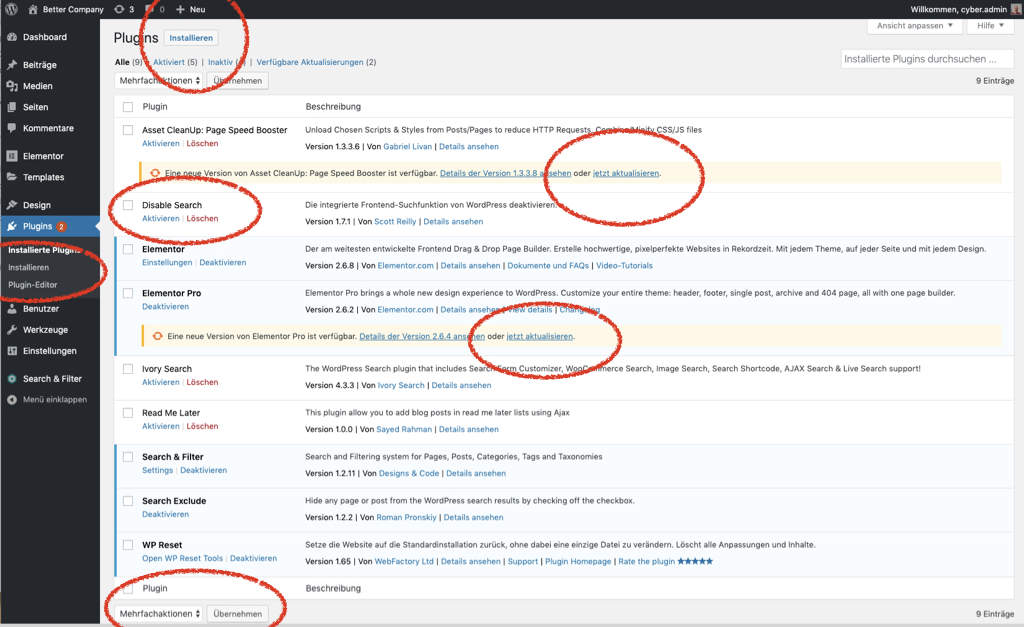The height and width of the screenshot is (627, 1024).
Task: Deactivate the Search Exclude plugin
Action: (165, 515)
